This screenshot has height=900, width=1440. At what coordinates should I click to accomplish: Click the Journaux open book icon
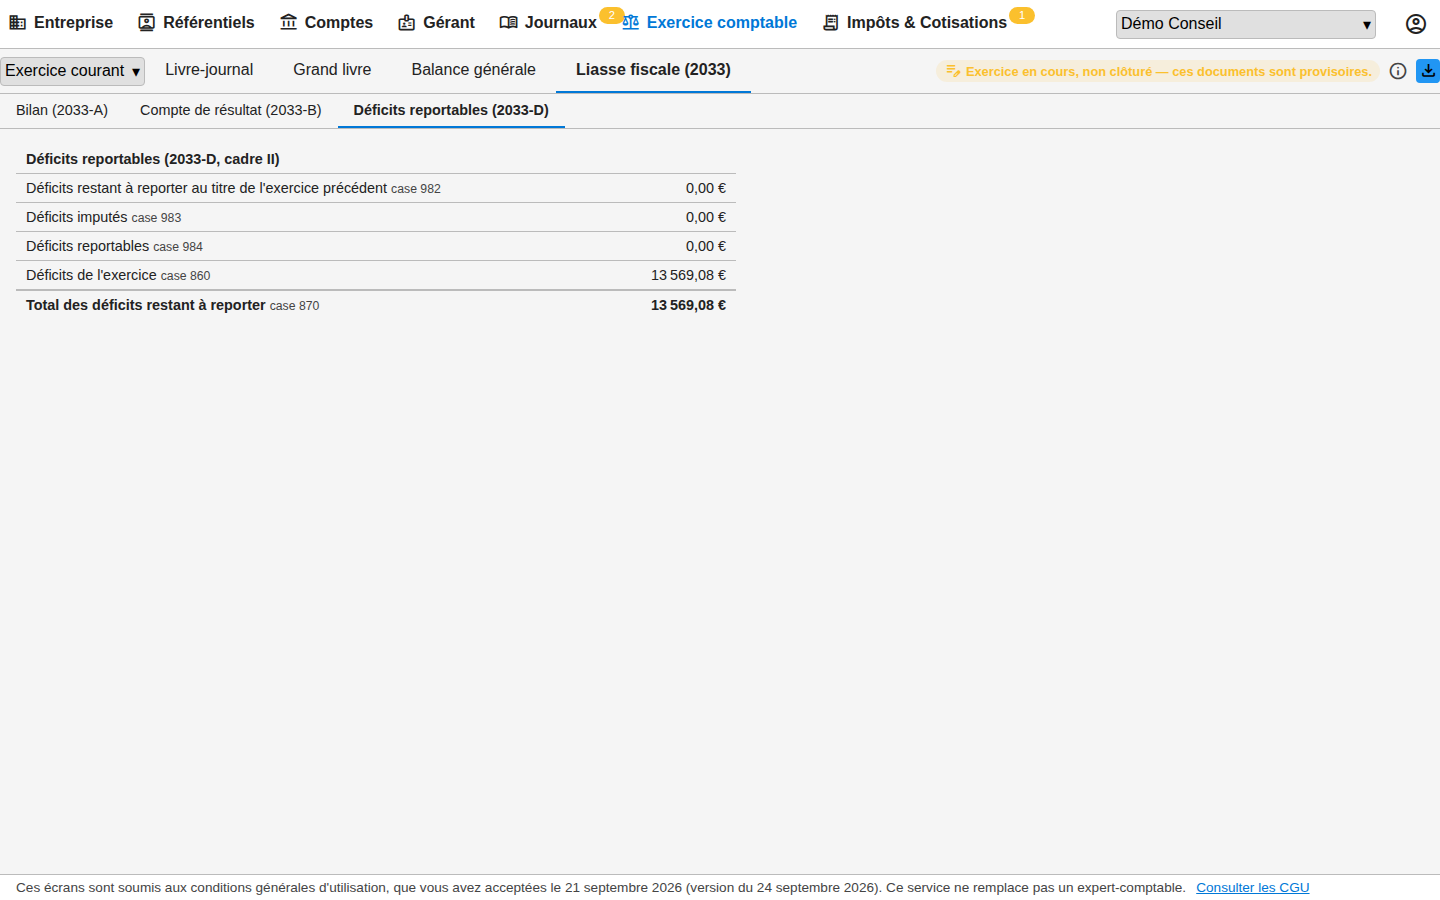509,23
